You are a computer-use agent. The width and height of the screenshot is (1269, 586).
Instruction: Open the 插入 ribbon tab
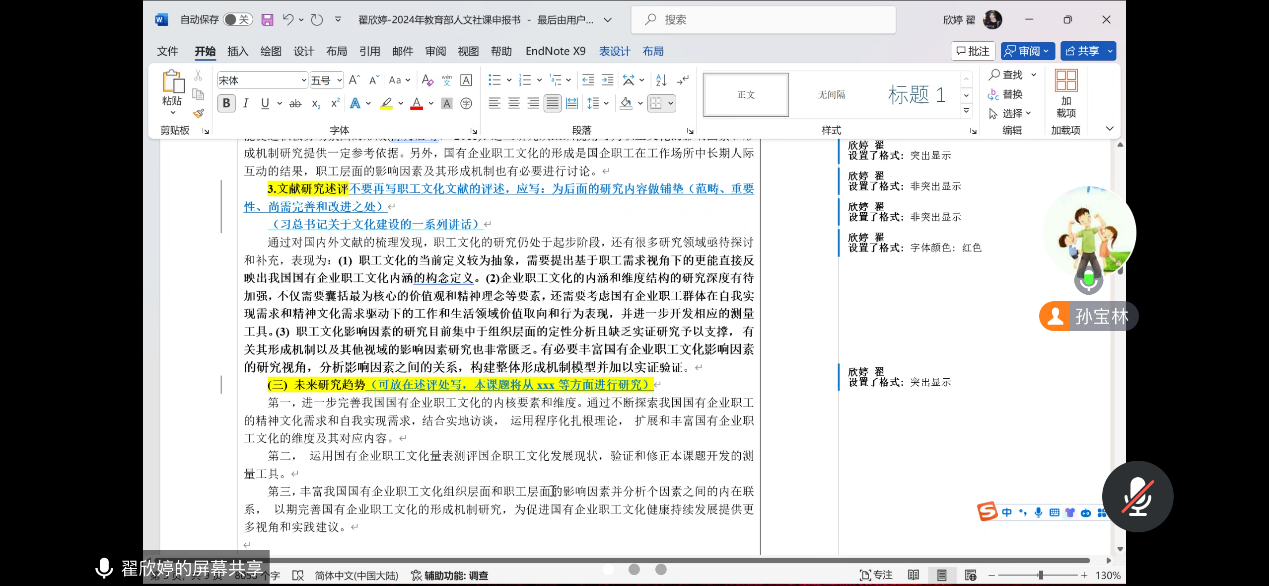point(238,51)
